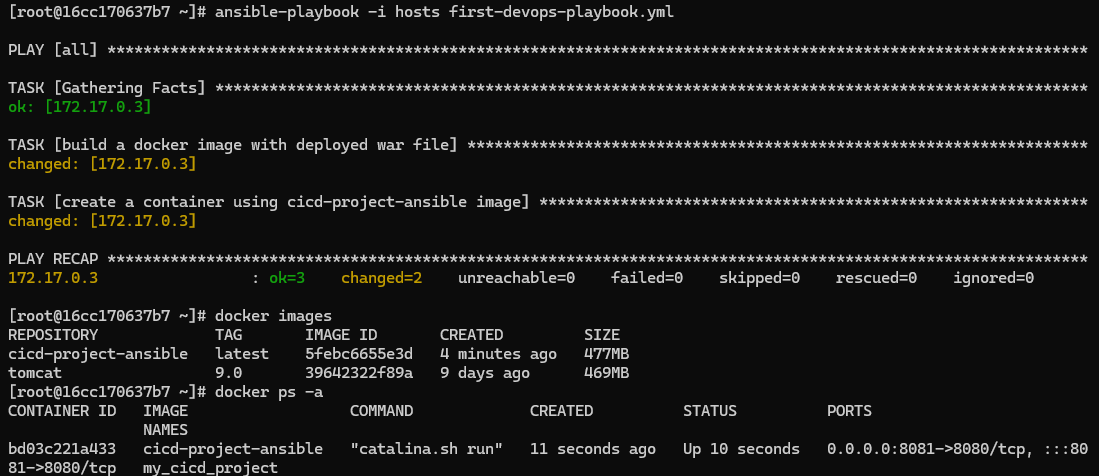This screenshot has width=1099, height=476.
Task: Click the container ID bd03c221a433
Action: [61, 449]
